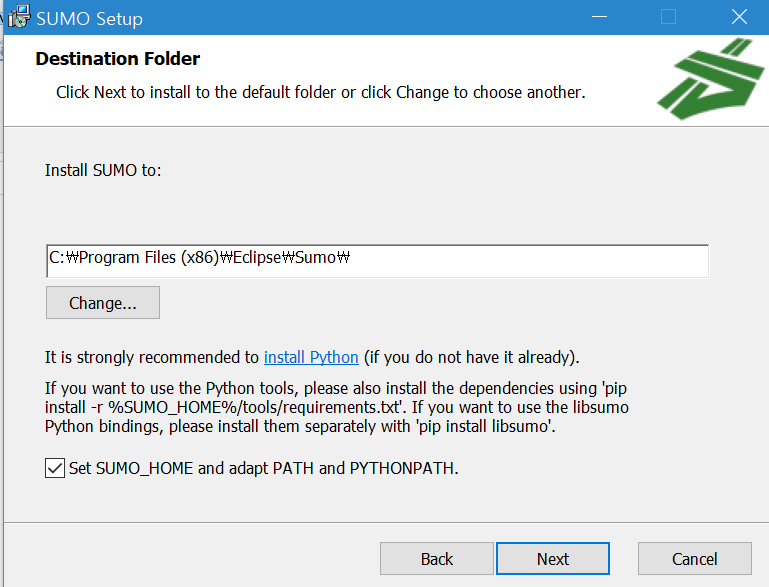Click the 'Click Next to install' instruction text

pyautogui.click(x=321, y=92)
